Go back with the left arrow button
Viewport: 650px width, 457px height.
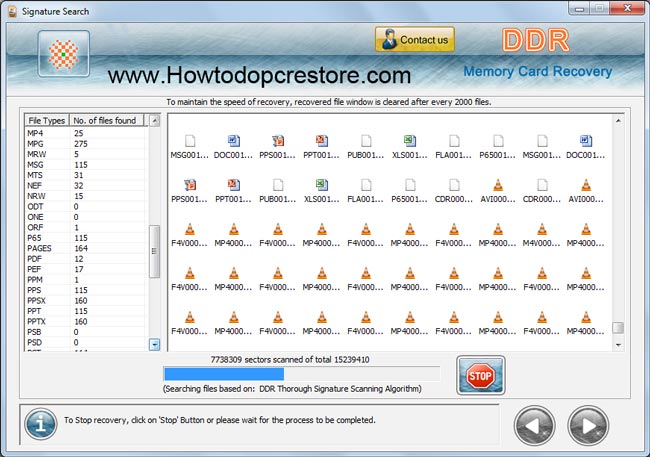pos(534,425)
